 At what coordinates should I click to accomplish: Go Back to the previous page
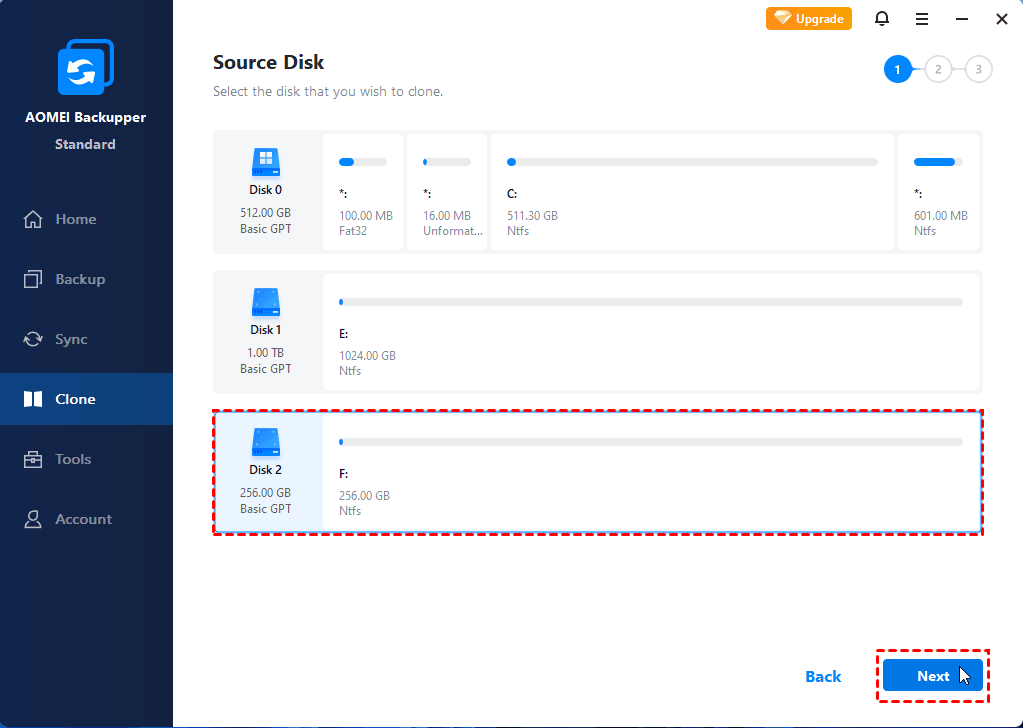[823, 677]
